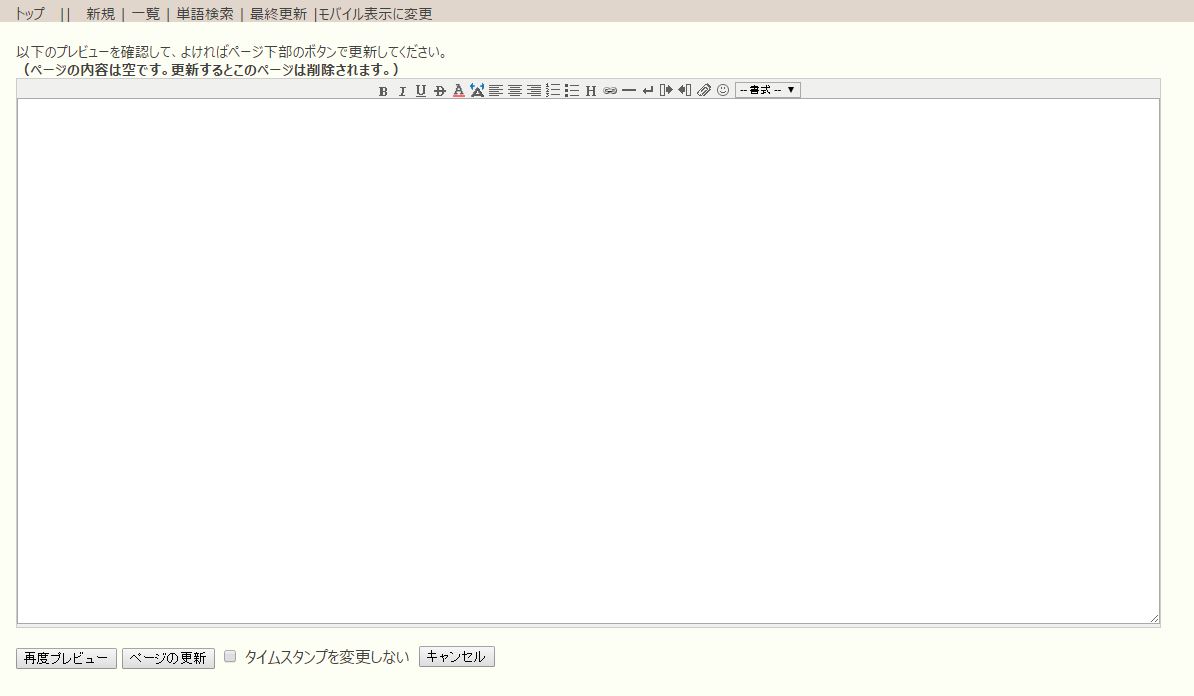Apply strikethrough formatting
The width and height of the screenshot is (1194, 696).
[x=440, y=91]
